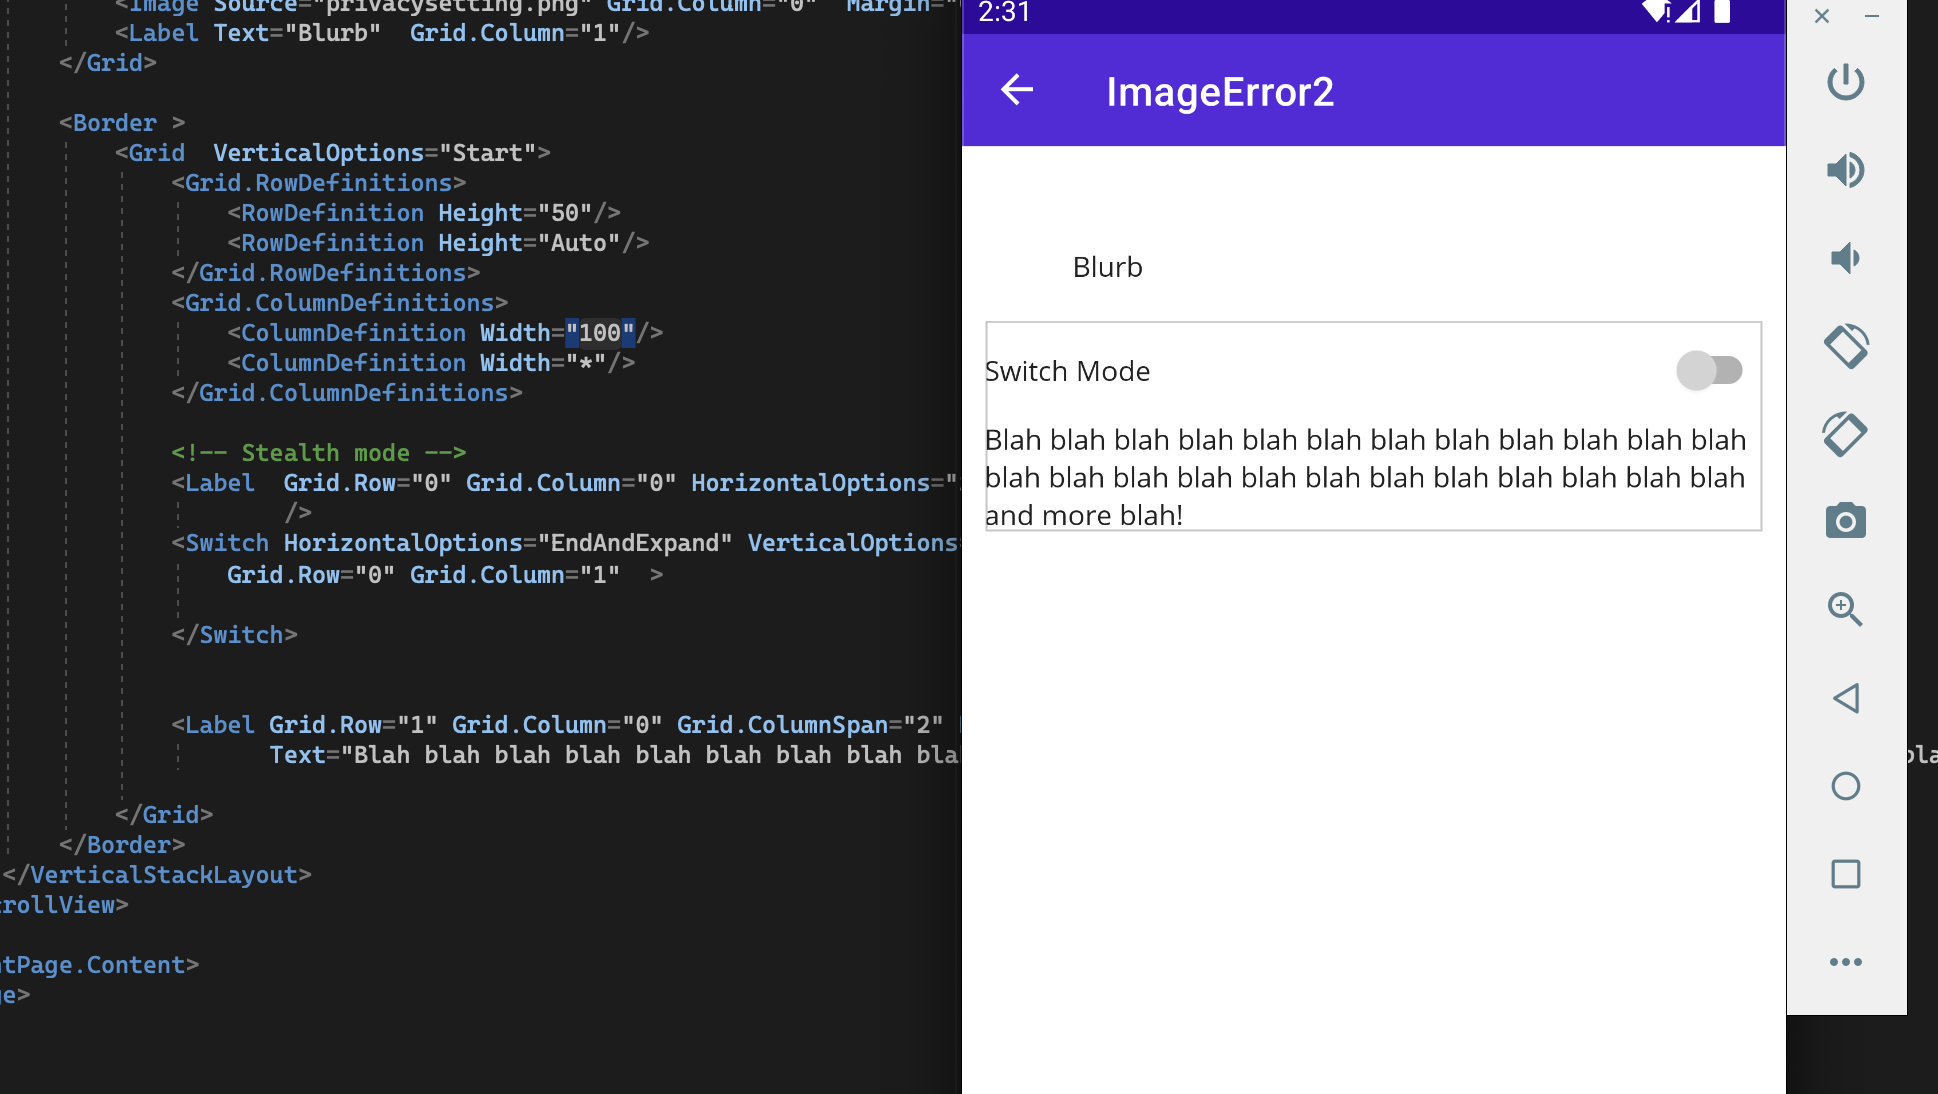This screenshot has height=1094, width=1938.
Task: Tap the back arrow on ImageError2 page
Action: [x=1016, y=90]
